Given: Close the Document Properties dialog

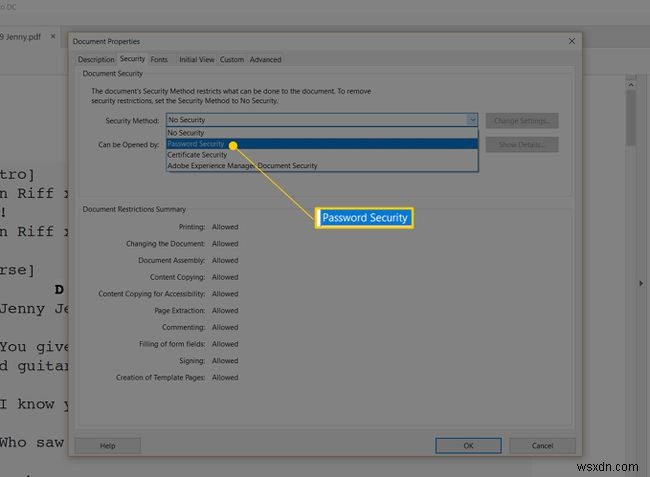Looking at the screenshot, I should [x=572, y=41].
